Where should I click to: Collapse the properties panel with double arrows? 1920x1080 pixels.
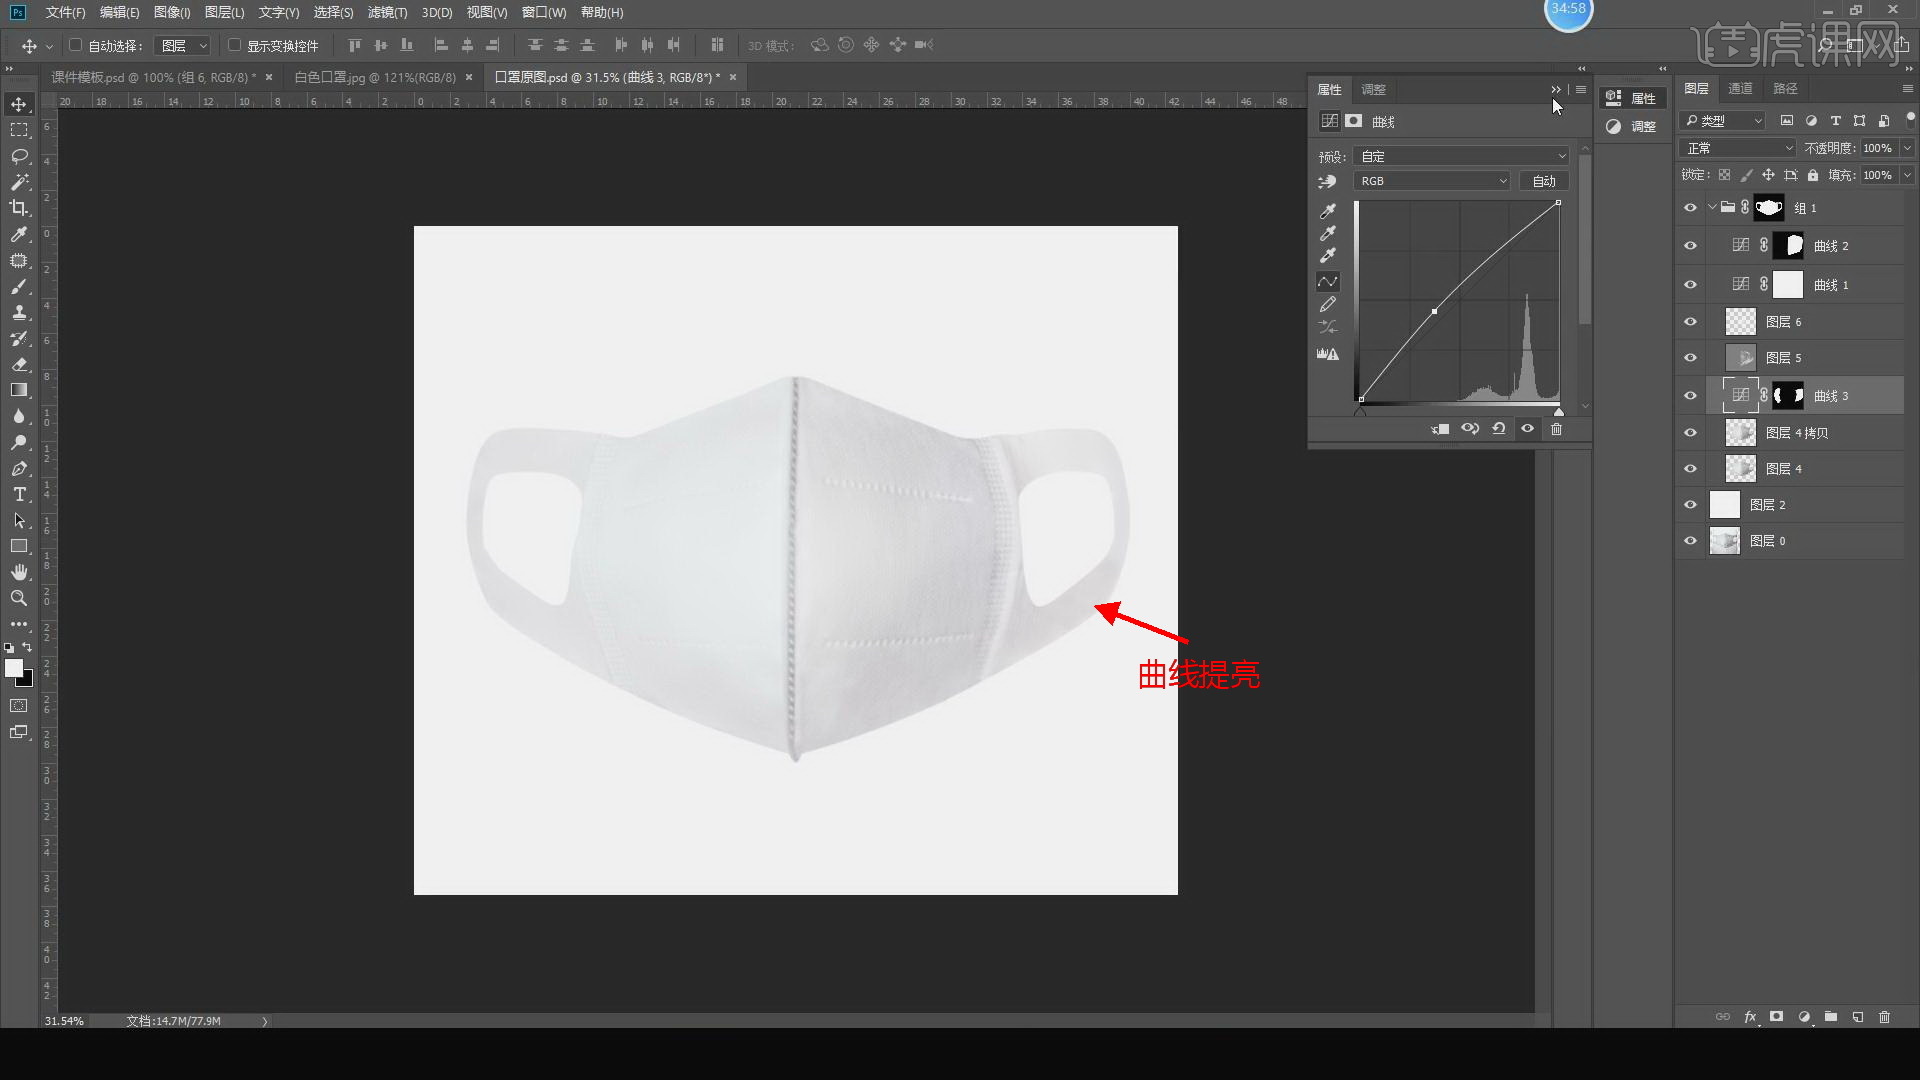1555,90
